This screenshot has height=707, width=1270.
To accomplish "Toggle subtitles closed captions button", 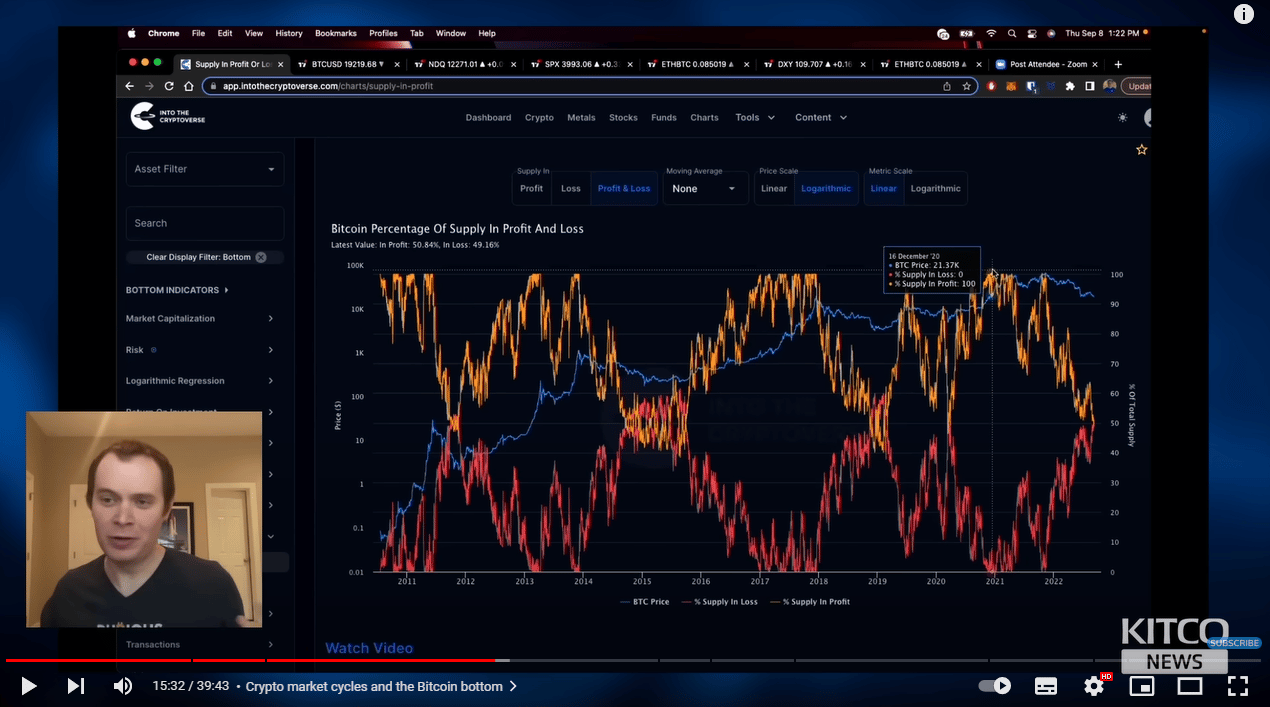I will (1046, 686).
